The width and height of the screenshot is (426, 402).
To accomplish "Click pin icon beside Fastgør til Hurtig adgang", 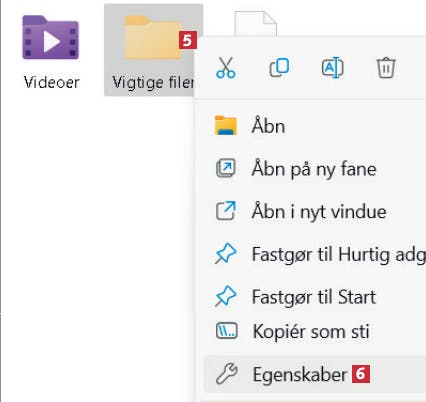I will [226, 254].
